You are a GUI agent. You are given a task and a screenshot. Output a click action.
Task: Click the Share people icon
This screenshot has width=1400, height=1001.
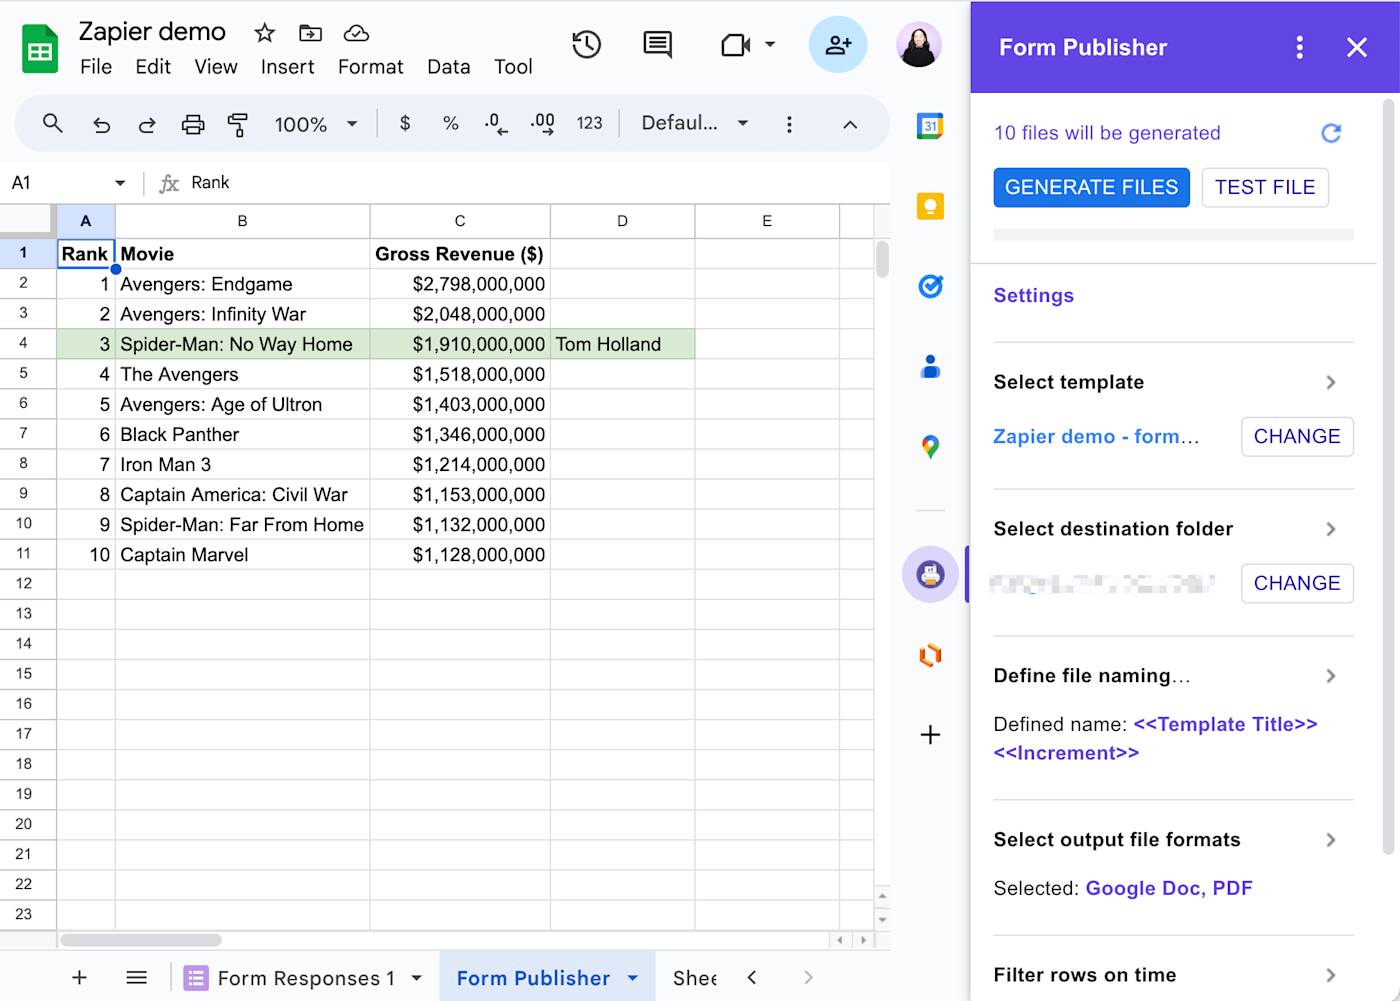coord(838,45)
